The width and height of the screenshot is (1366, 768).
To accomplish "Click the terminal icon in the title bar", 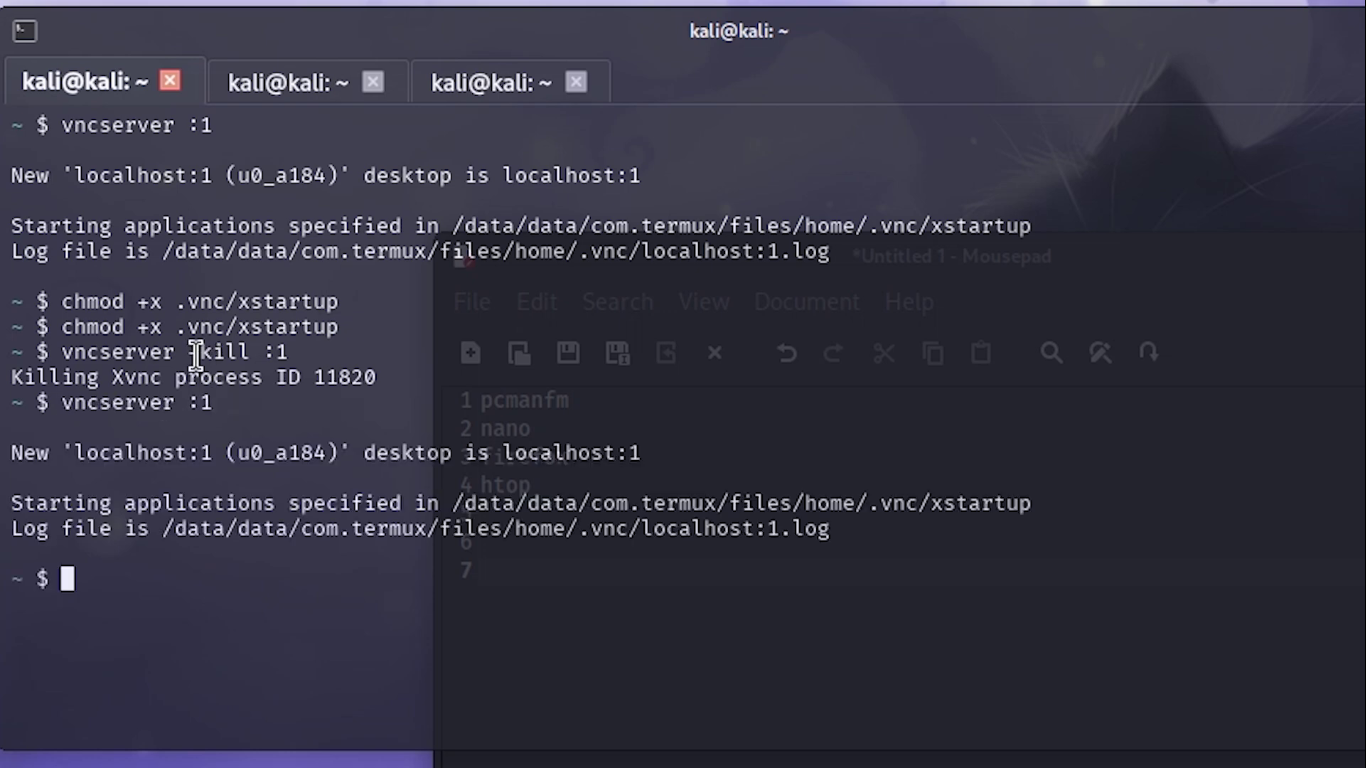I will tap(25, 31).
